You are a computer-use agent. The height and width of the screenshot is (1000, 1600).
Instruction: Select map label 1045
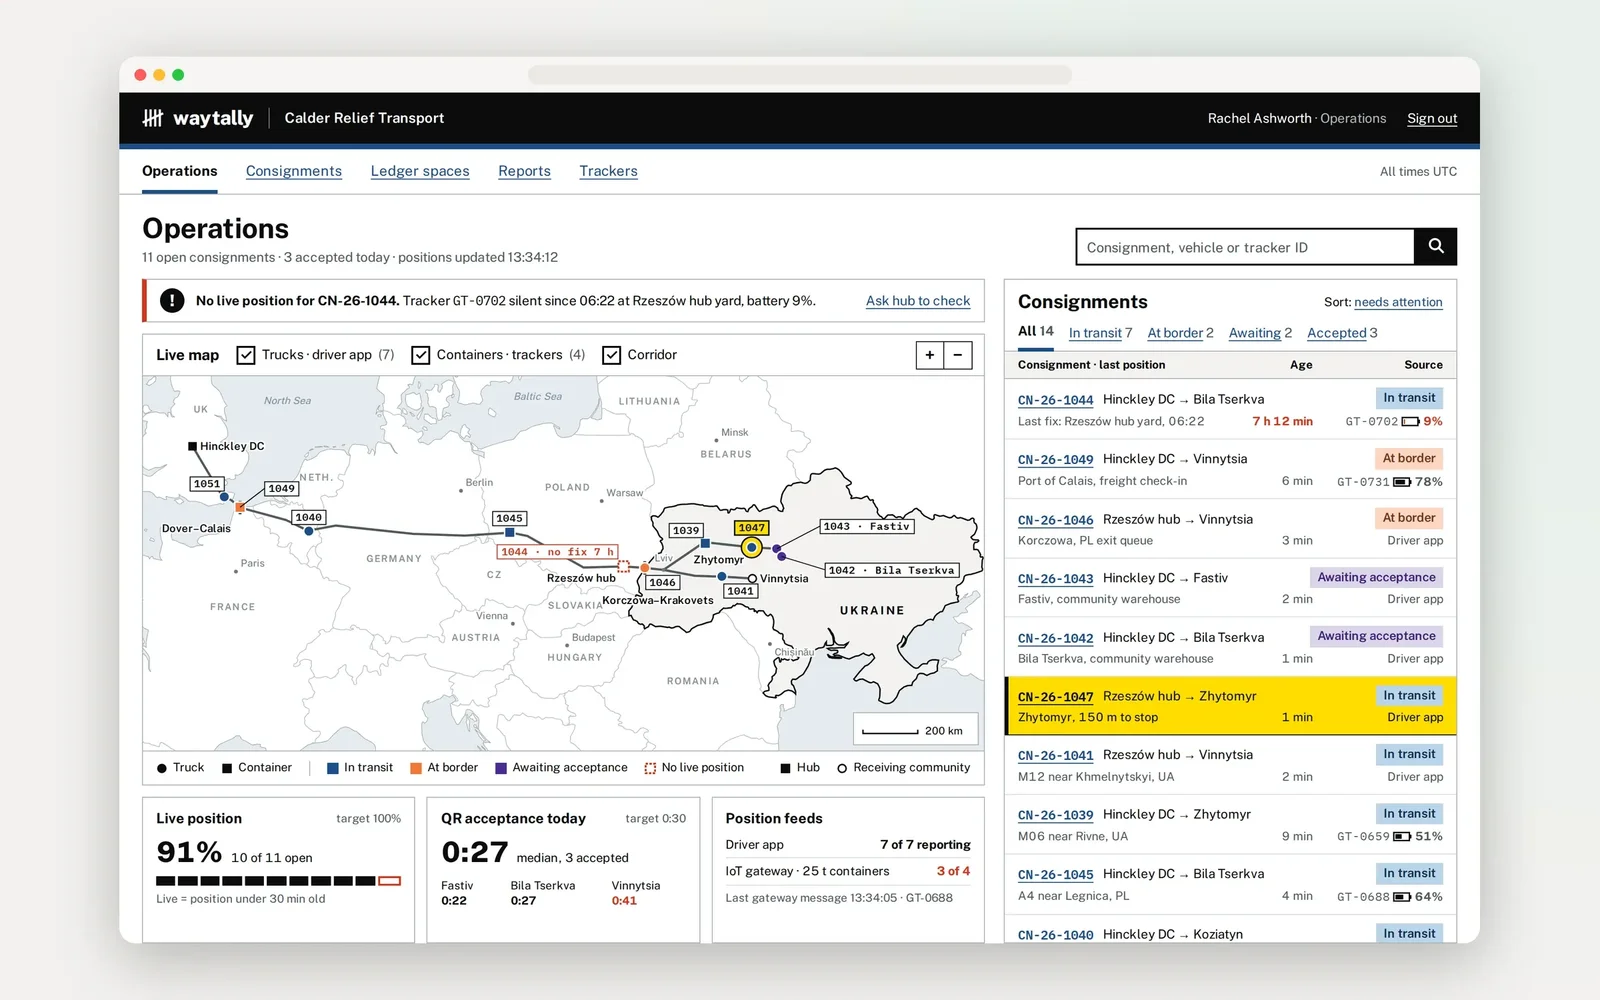point(509,518)
